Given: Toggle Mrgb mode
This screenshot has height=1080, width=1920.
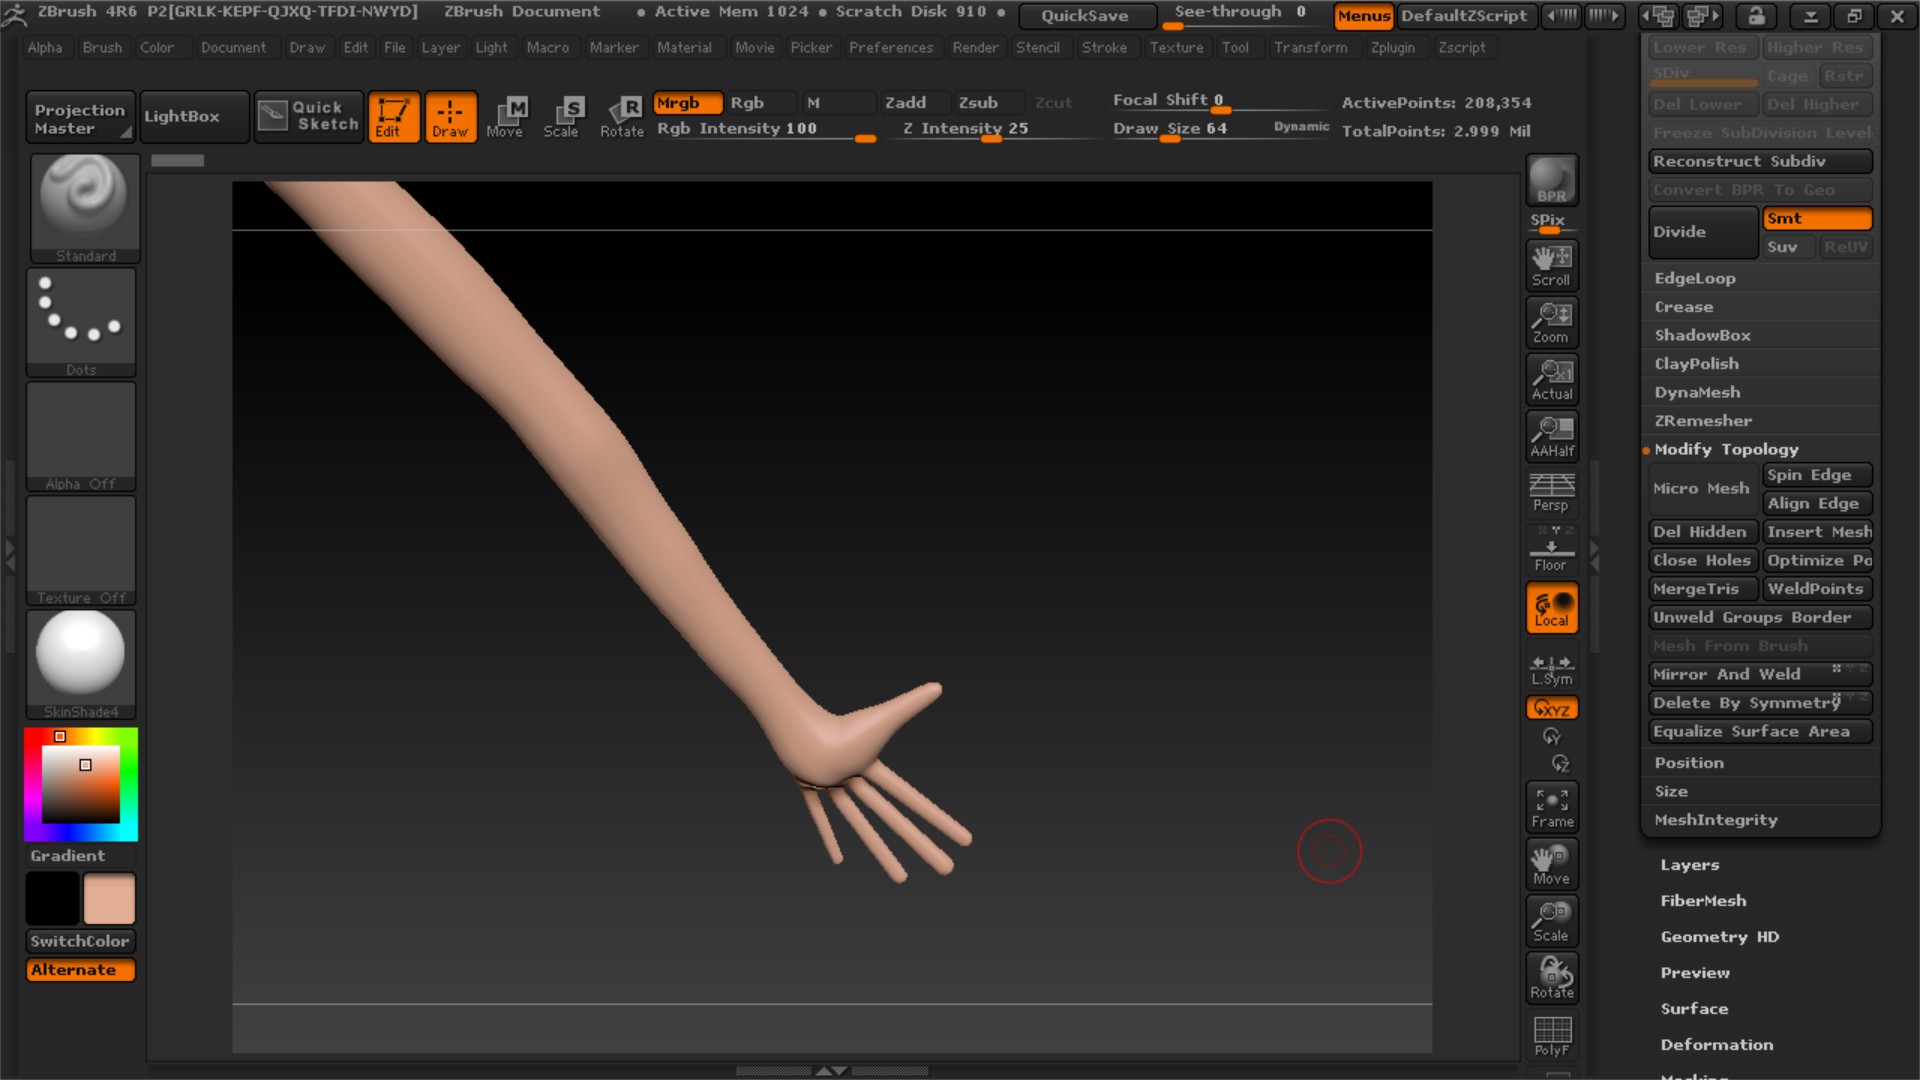Looking at the screenshot, I should click(x=688, y=103).
